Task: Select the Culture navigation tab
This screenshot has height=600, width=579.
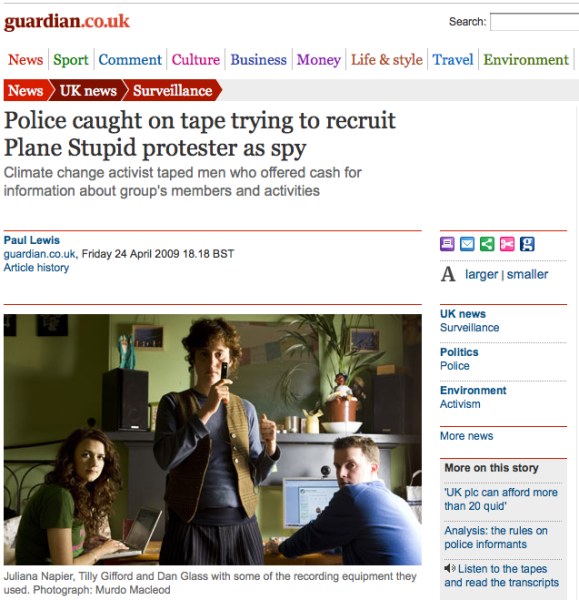Action: (x=196, y=60)
